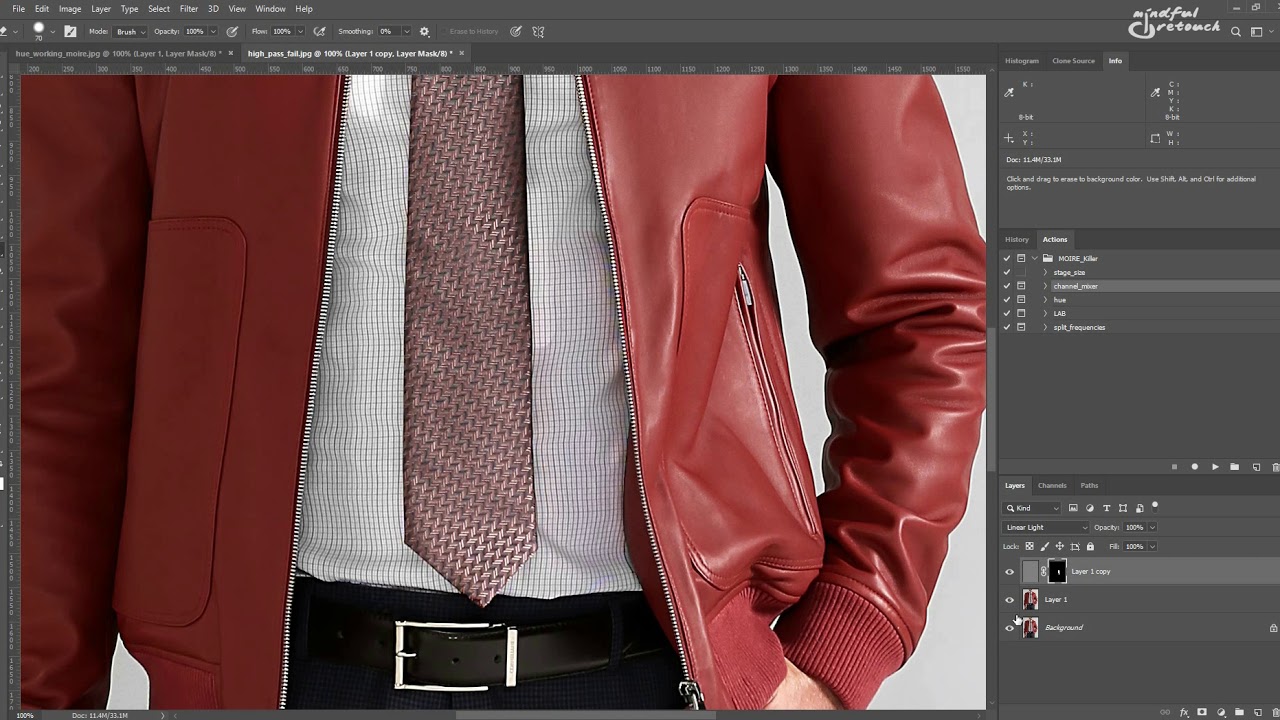Open the File menu
Image resolution: width=1280 pixels, height=720 pixels.
click(x=19, y=9)
